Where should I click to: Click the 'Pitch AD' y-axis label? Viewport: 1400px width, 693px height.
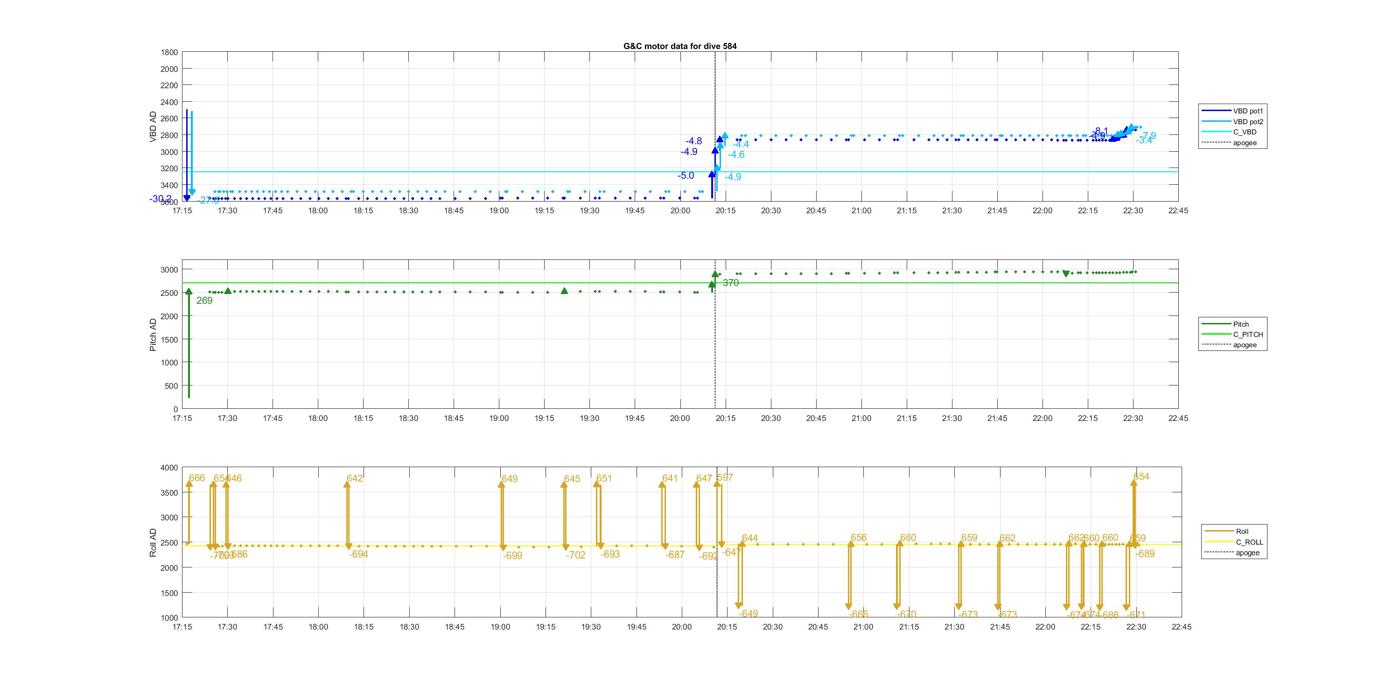click(x=154, y=335)
